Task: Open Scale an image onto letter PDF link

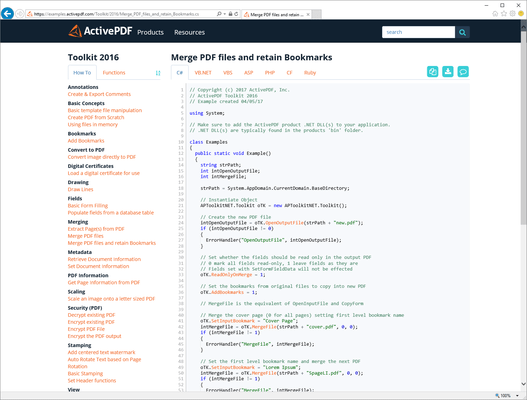Action: coord(111,299)
